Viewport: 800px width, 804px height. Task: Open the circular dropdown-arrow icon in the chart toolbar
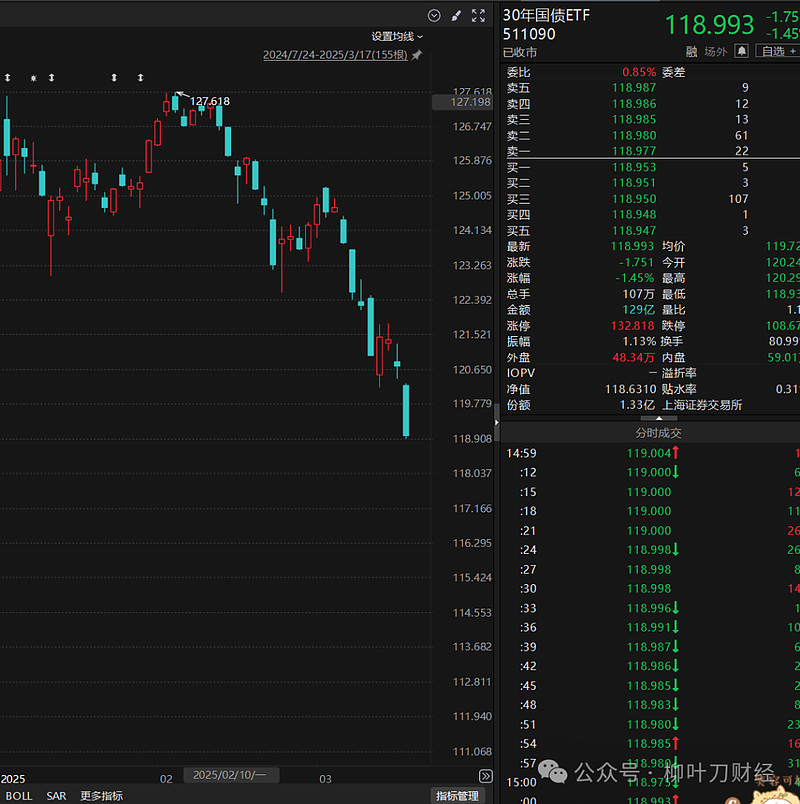pyautogui.click(x=433, y=15)
